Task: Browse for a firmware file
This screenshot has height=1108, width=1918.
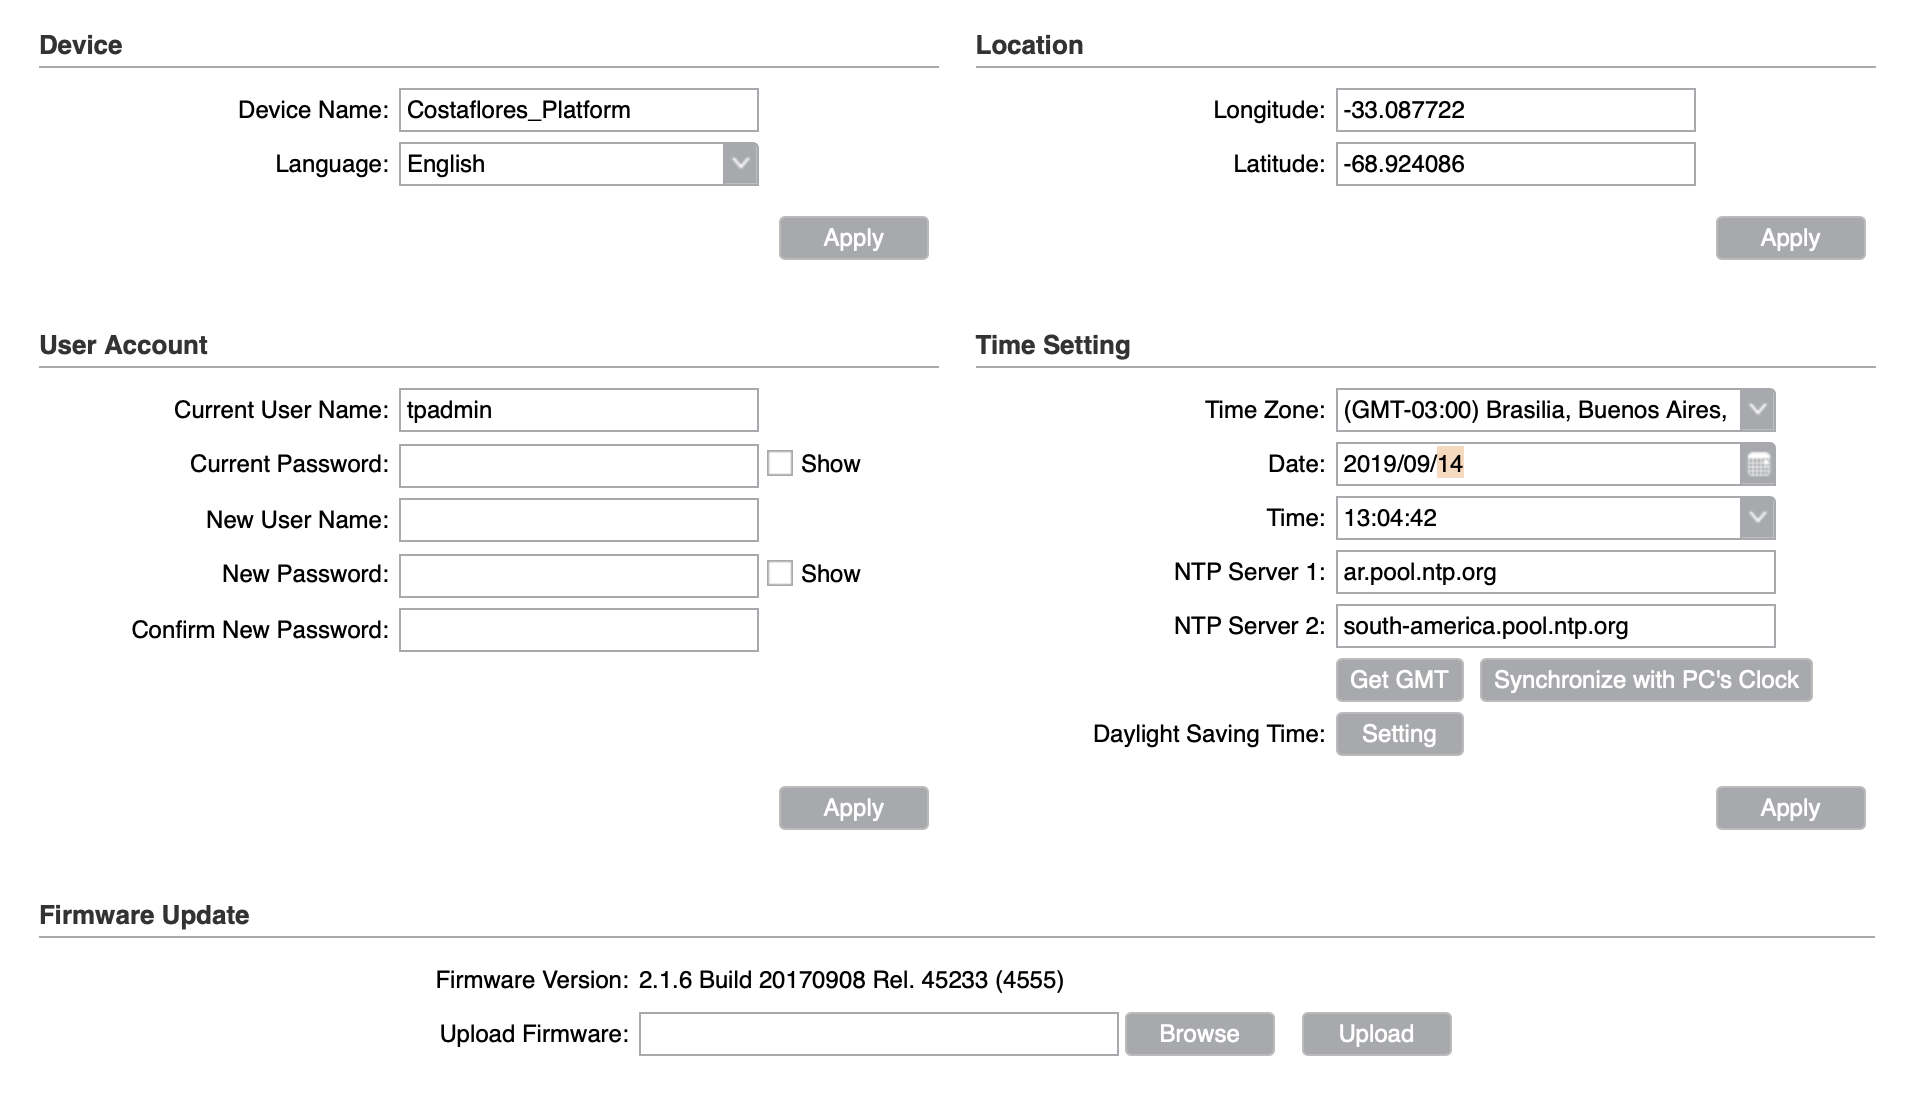Action: (x=1200, y=1034)
